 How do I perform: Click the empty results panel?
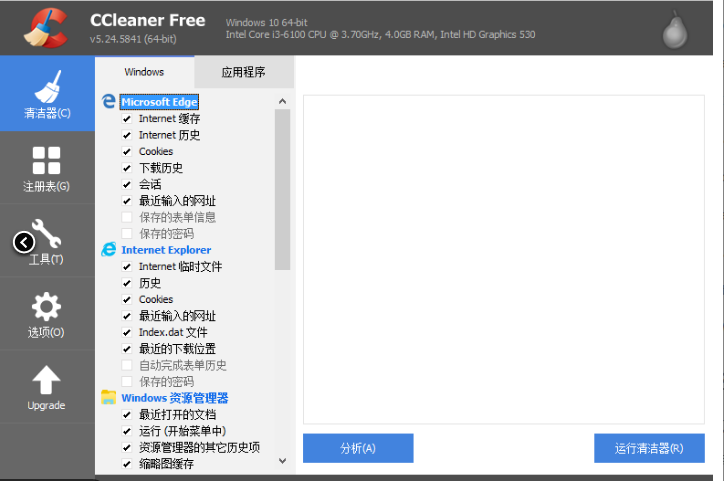(504, 259)
